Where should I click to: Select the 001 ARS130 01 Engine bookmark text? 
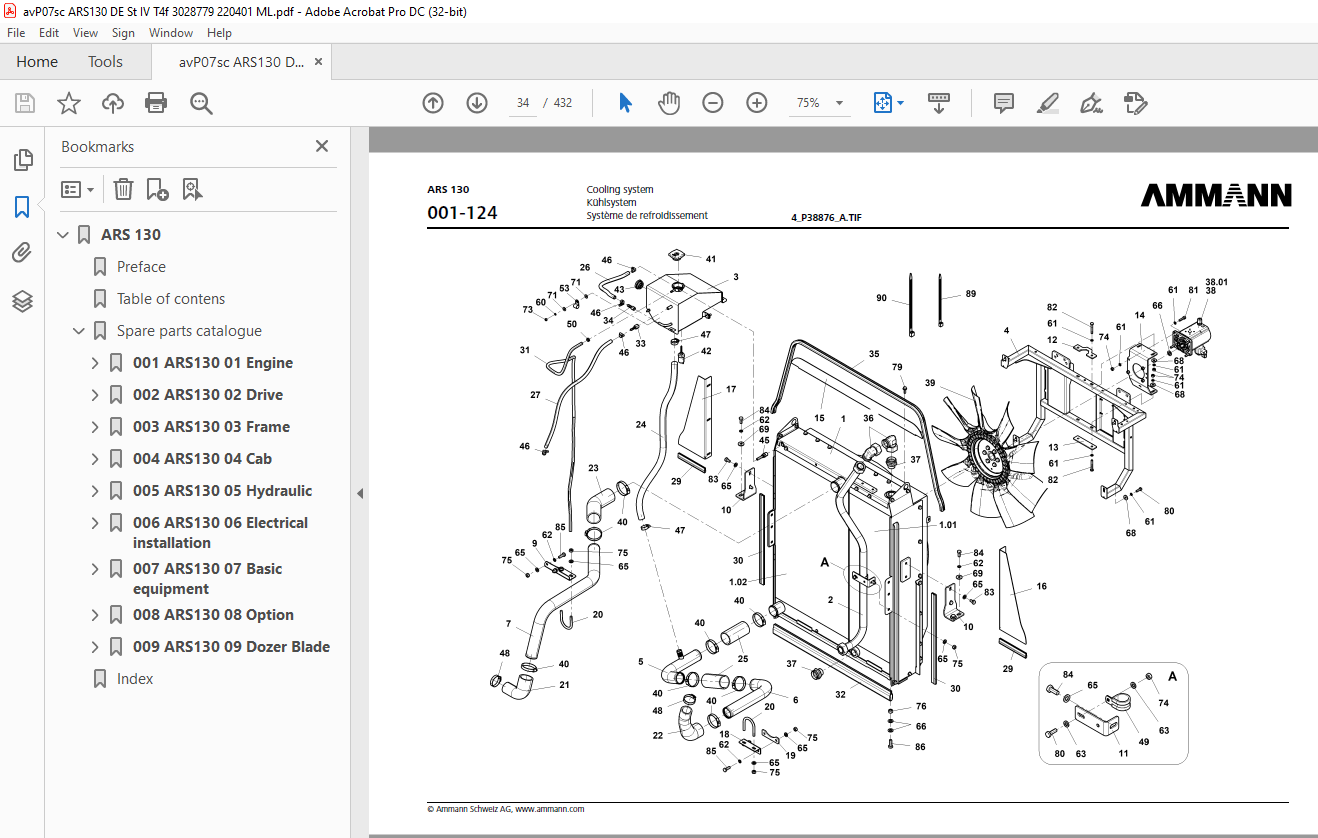coord(213,363)
